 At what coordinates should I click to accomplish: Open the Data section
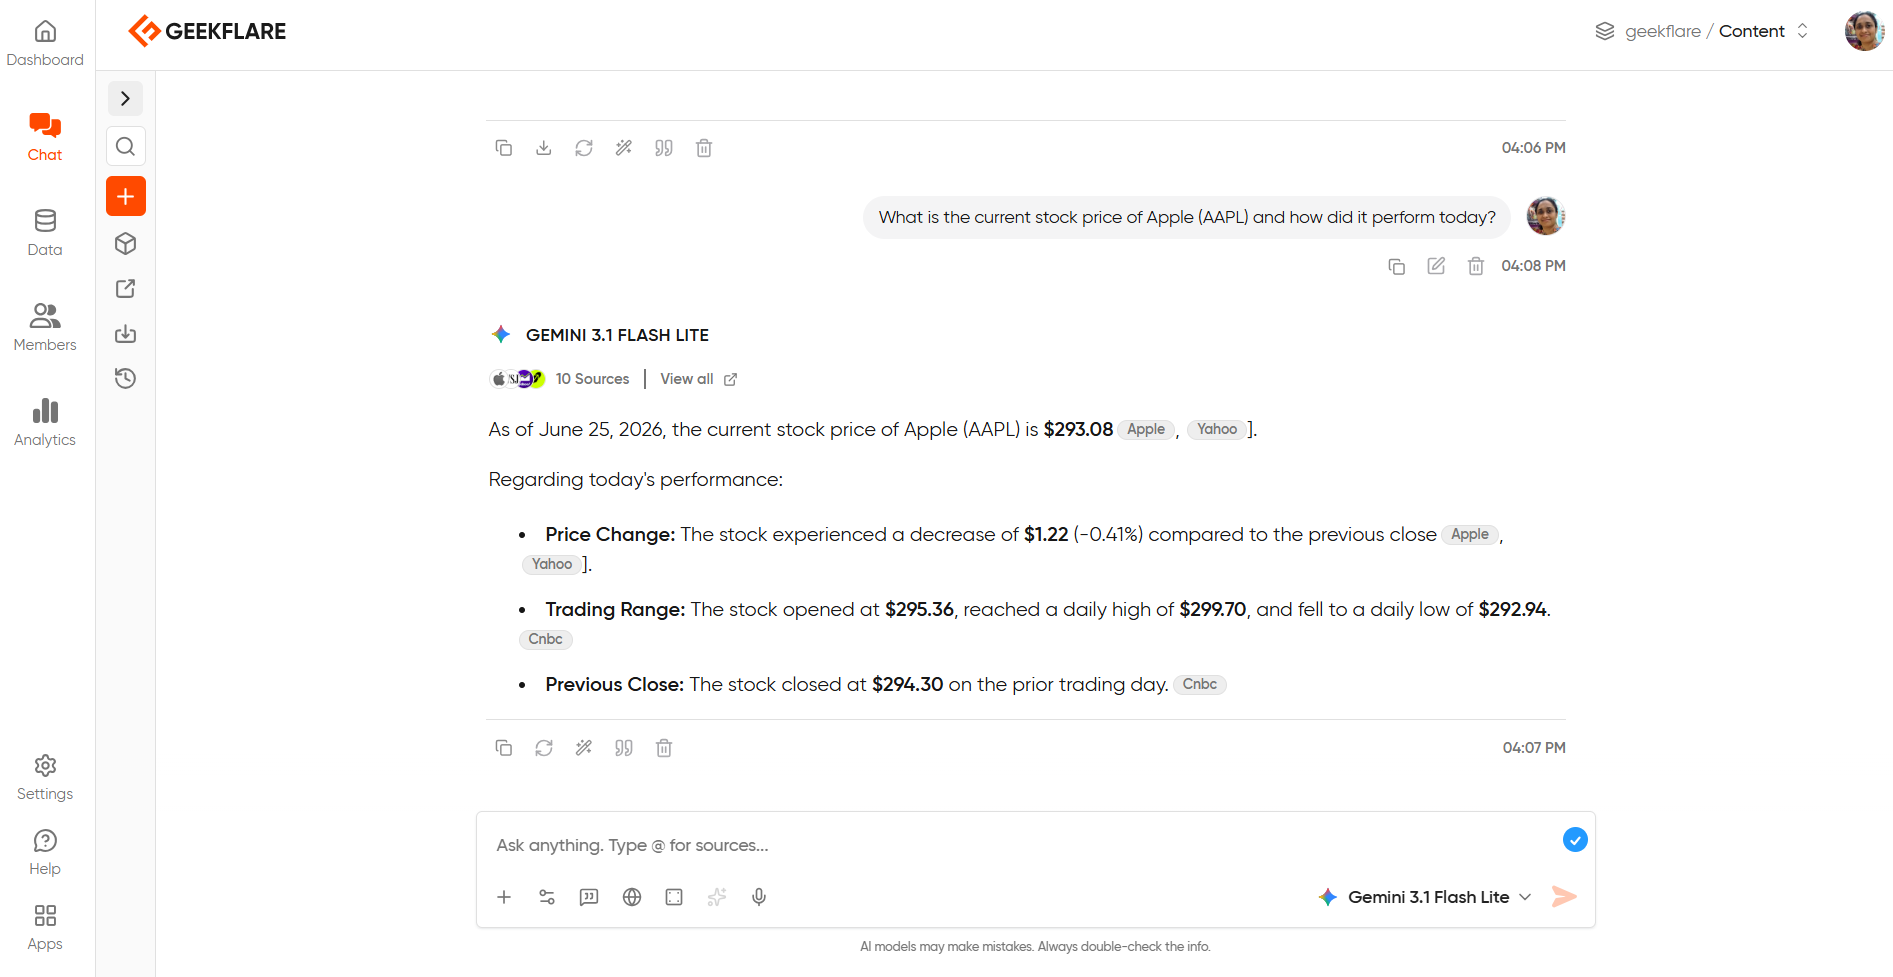45,233
